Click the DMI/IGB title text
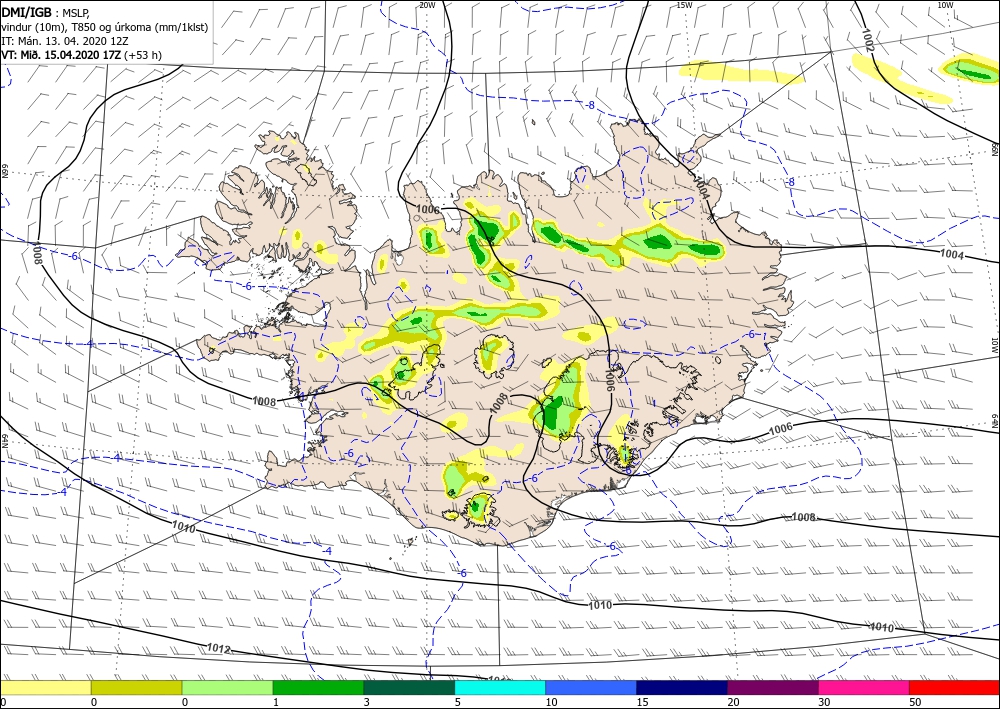Viewport: 1000px width, 709px height. (x=27, y=11)
